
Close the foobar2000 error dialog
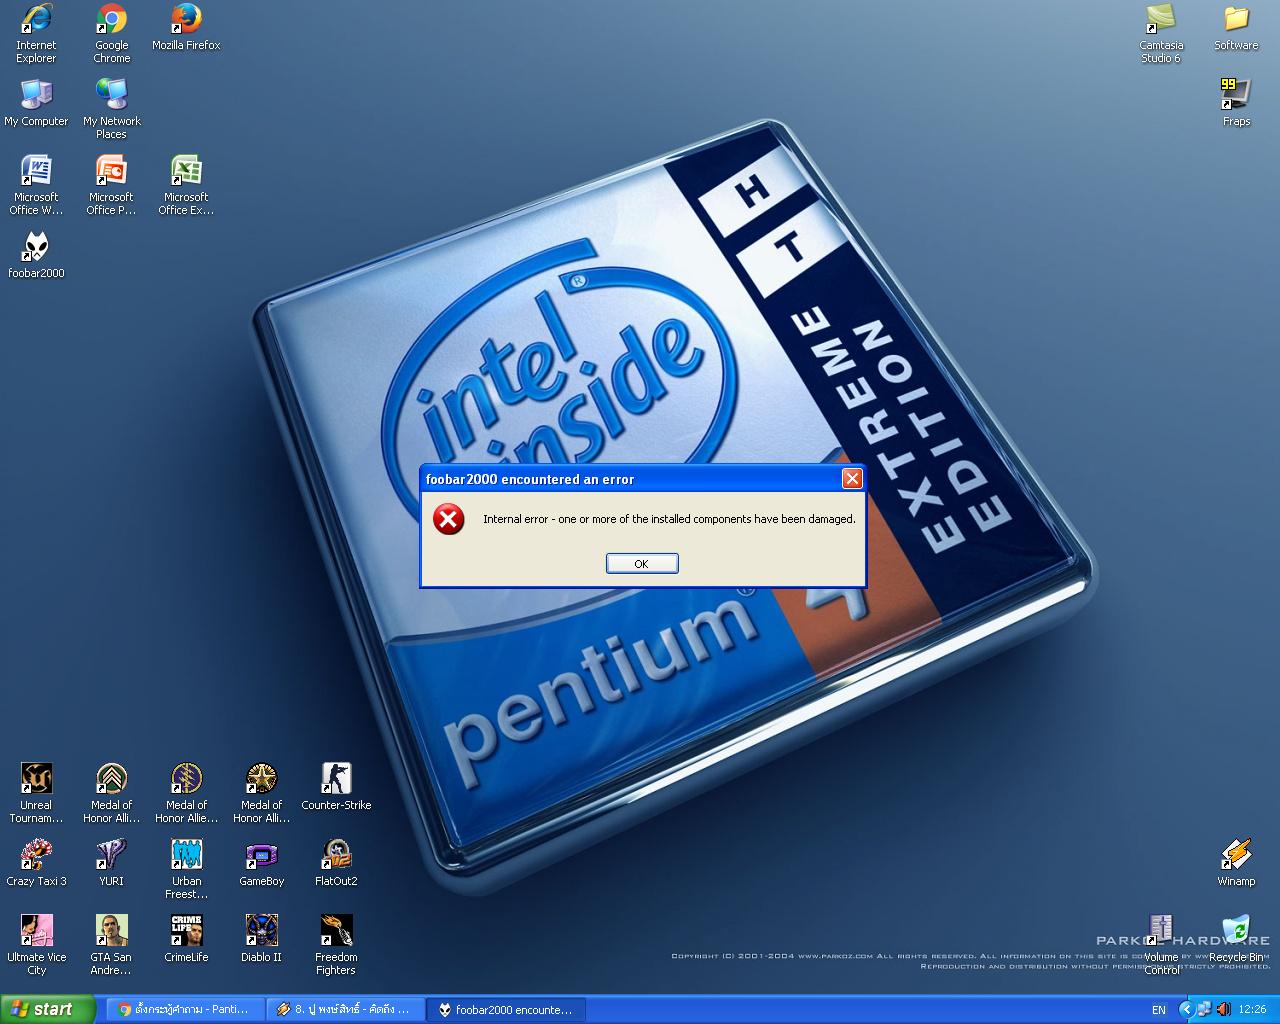pyautogui.click(x=852, y=479)
